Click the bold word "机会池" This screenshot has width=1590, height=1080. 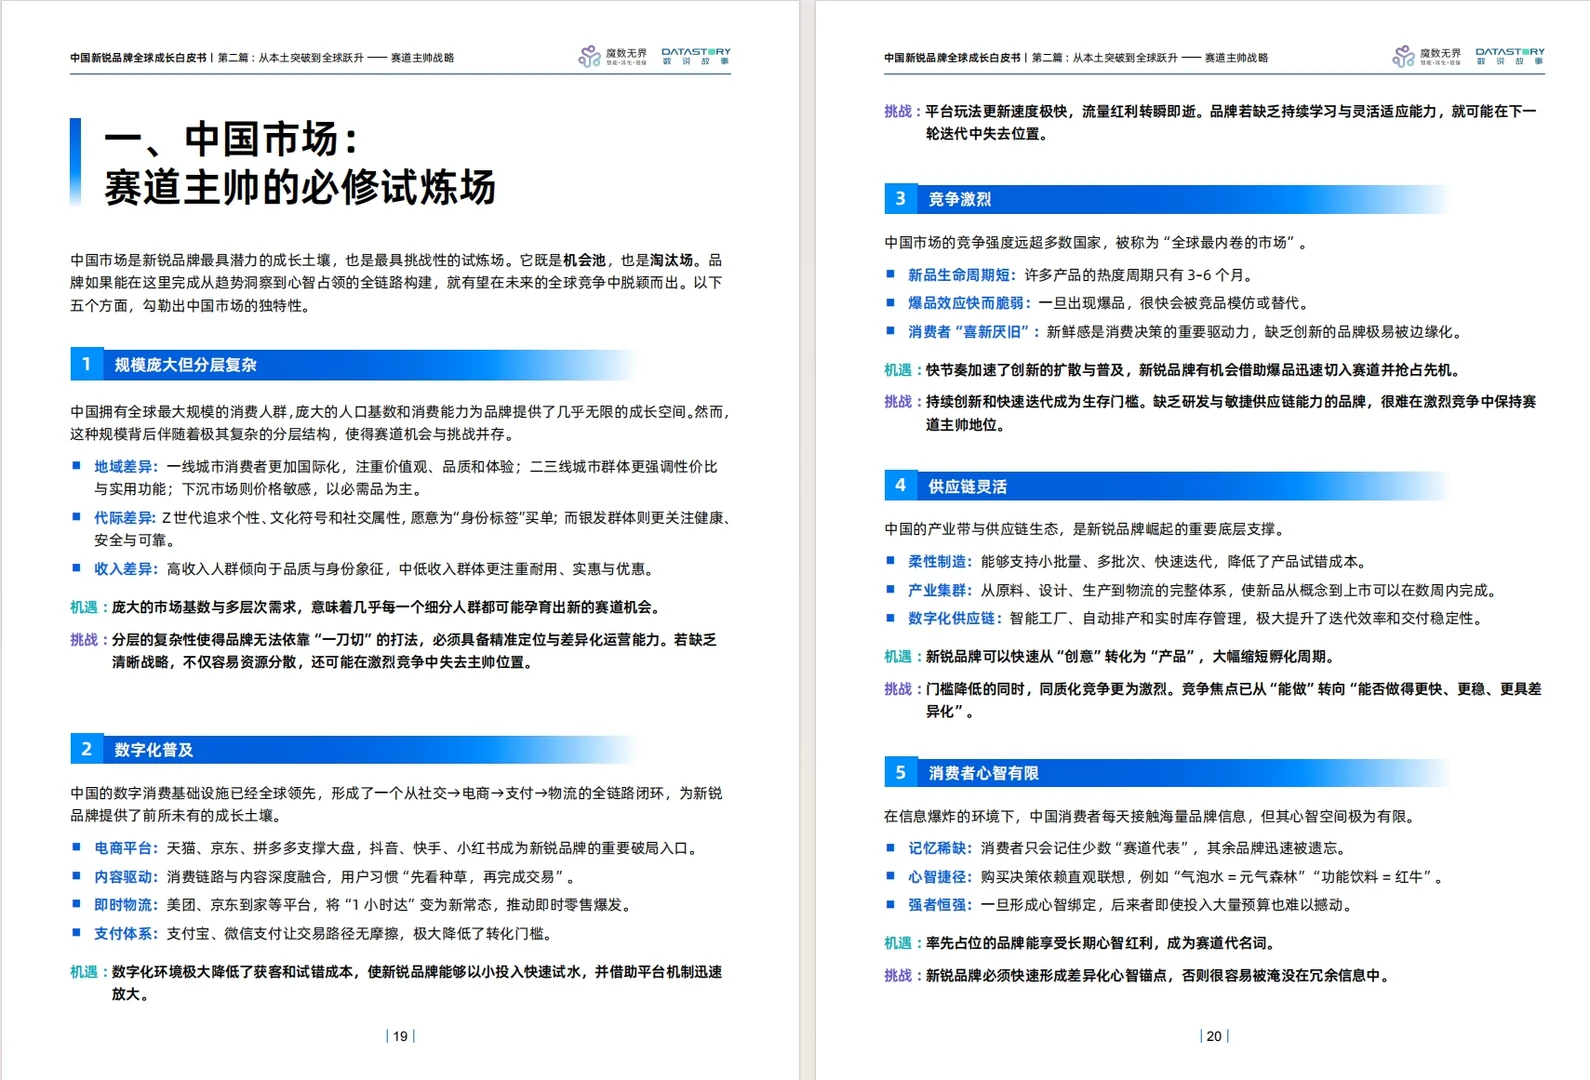tap(584, 260)
